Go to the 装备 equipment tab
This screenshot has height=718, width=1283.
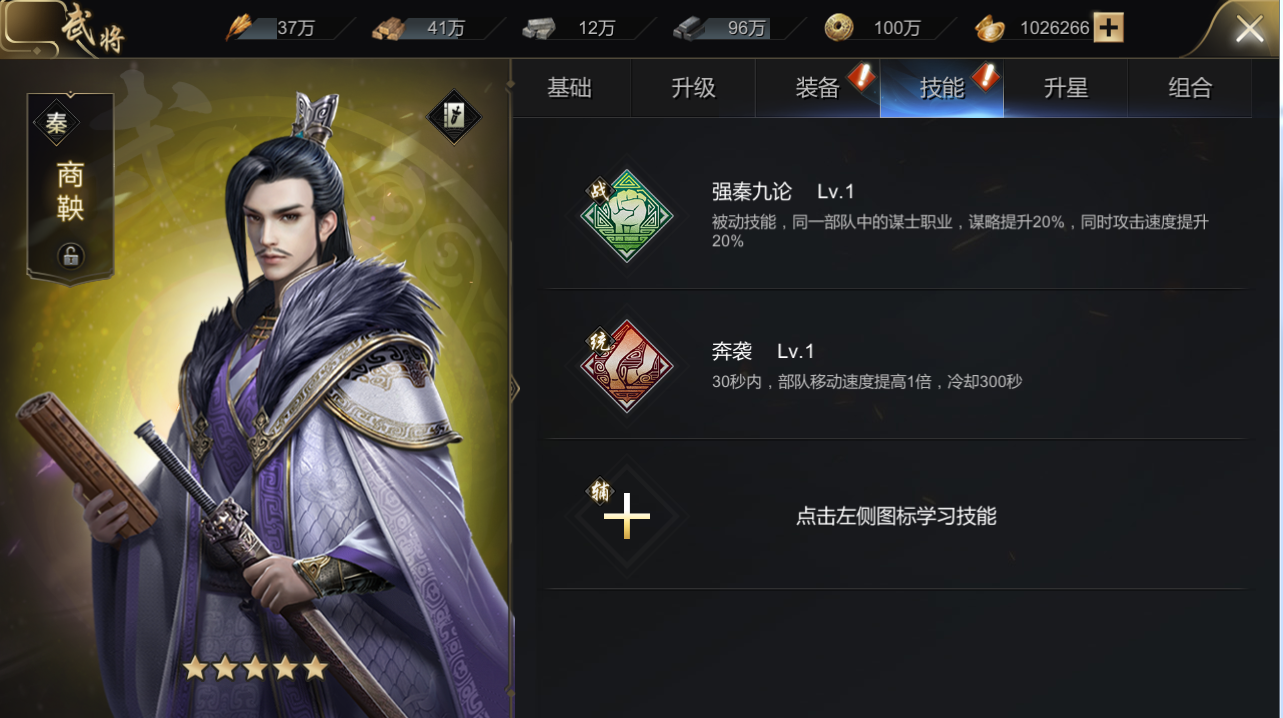point(818,88)
